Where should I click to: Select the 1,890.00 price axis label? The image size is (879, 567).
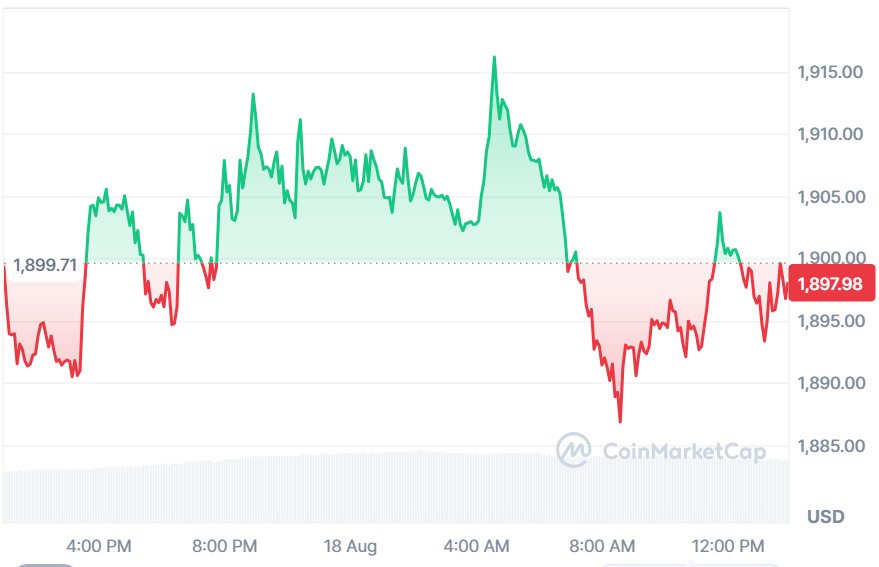tap(831, 383)
